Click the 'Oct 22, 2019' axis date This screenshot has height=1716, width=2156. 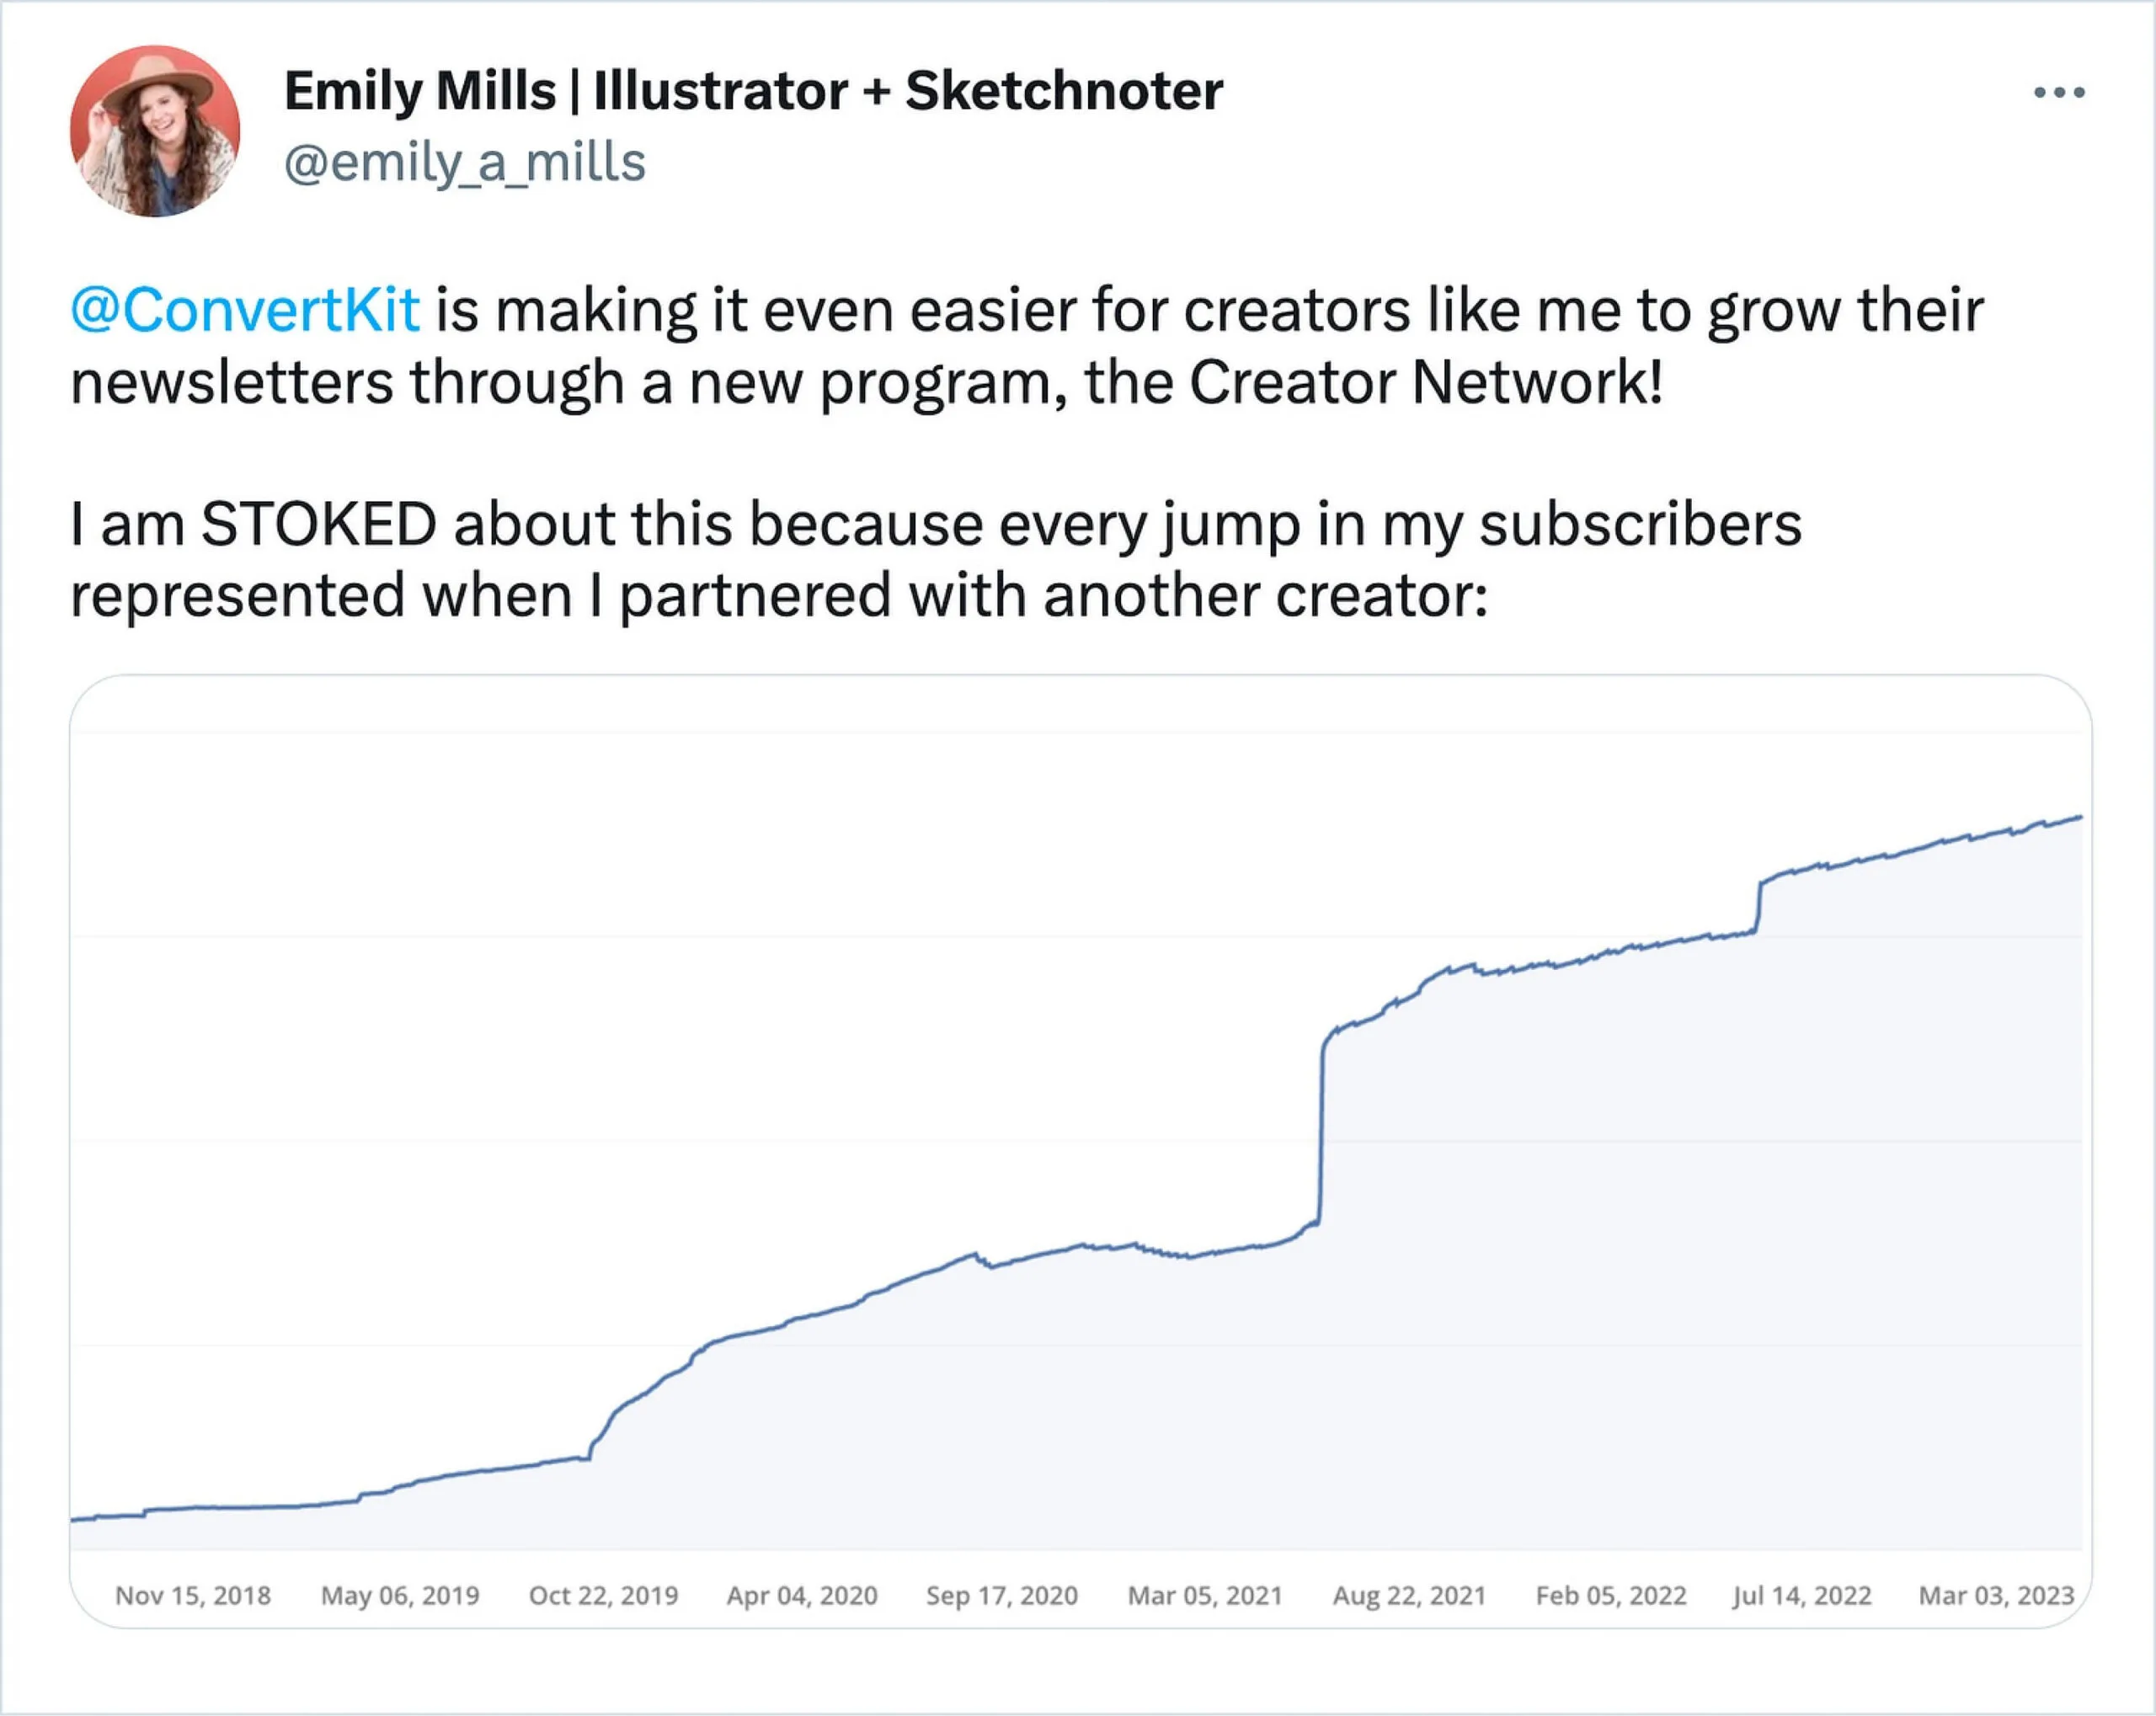604,1595
